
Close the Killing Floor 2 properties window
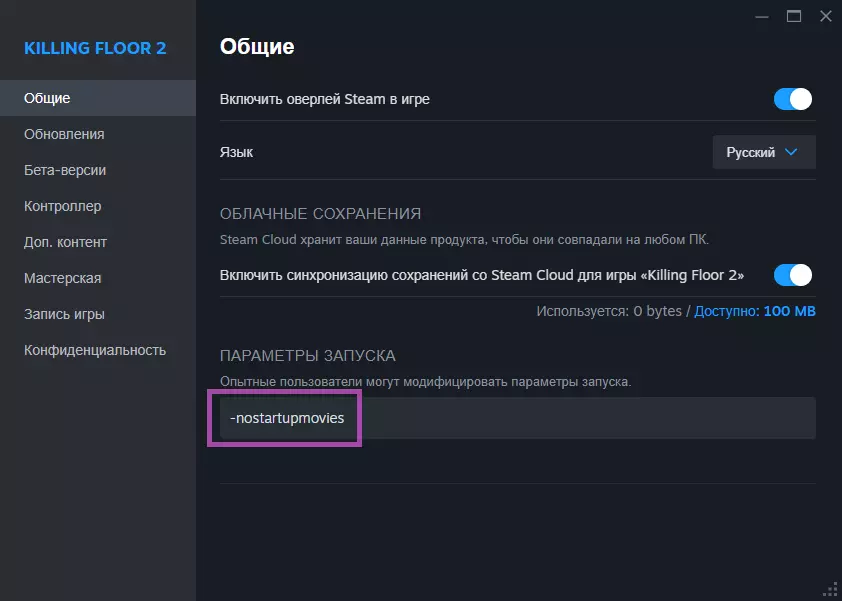825,15
